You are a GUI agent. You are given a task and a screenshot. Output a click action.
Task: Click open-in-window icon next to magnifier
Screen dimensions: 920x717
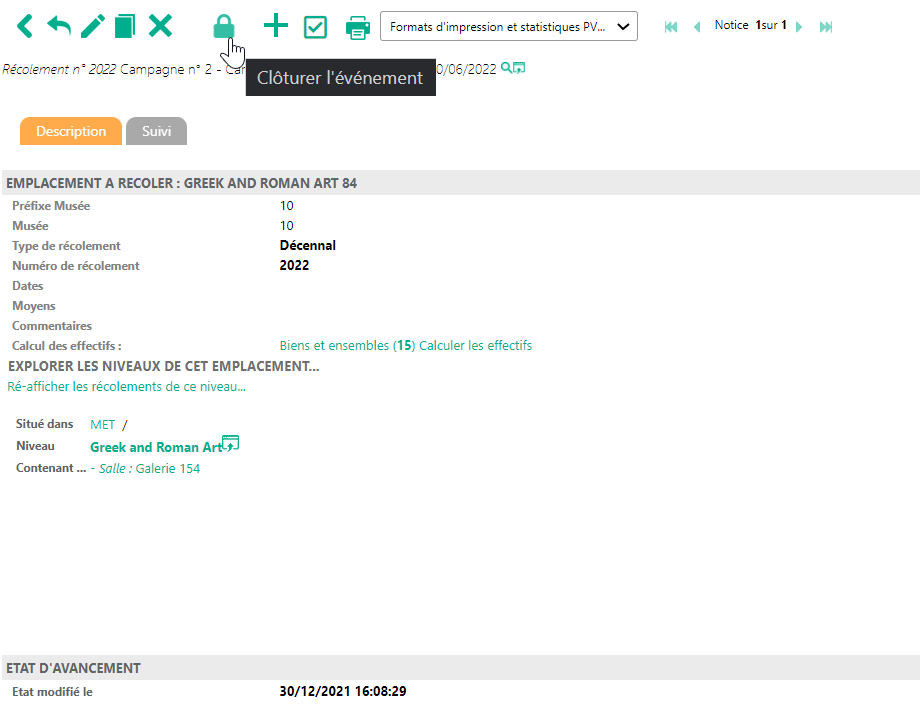tap(519, 67)
